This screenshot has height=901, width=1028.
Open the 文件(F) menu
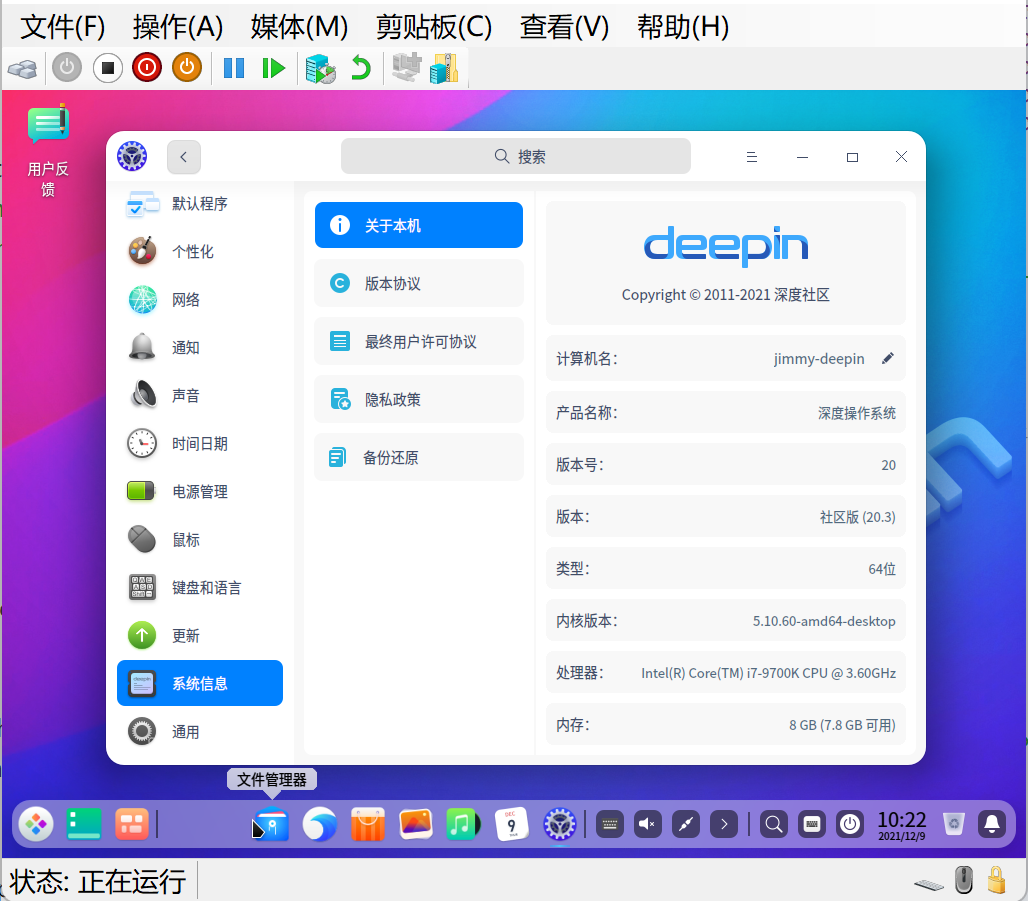click(x=62, y=27)
